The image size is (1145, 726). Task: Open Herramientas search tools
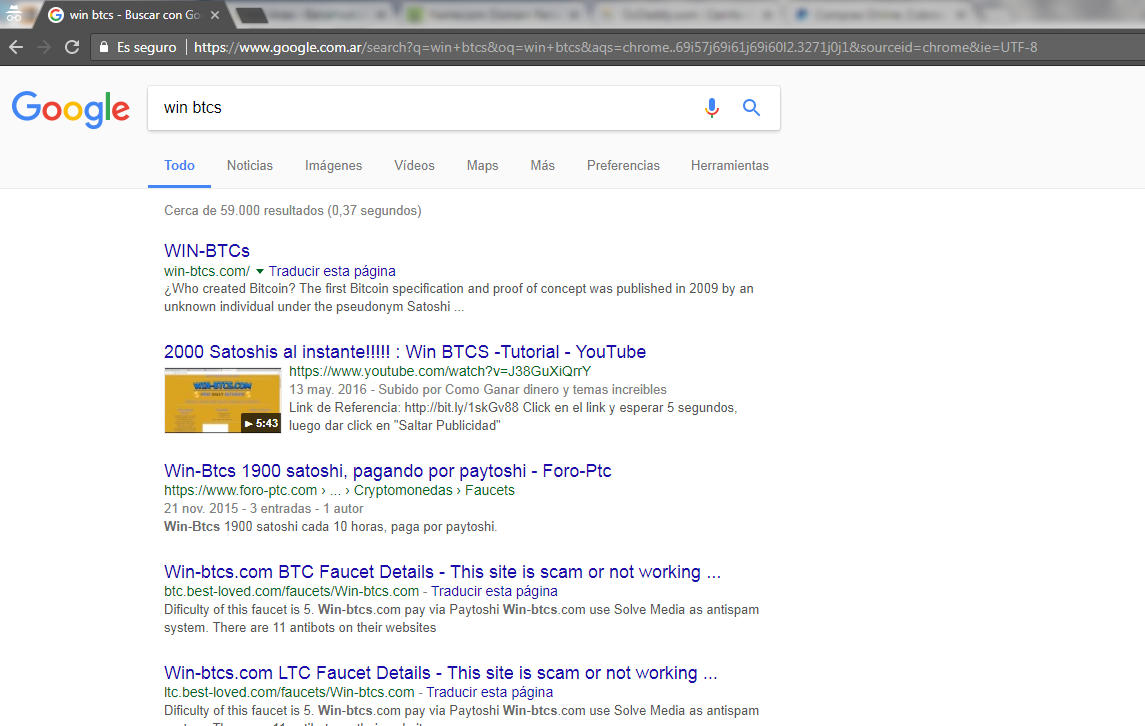pos(729,166)
